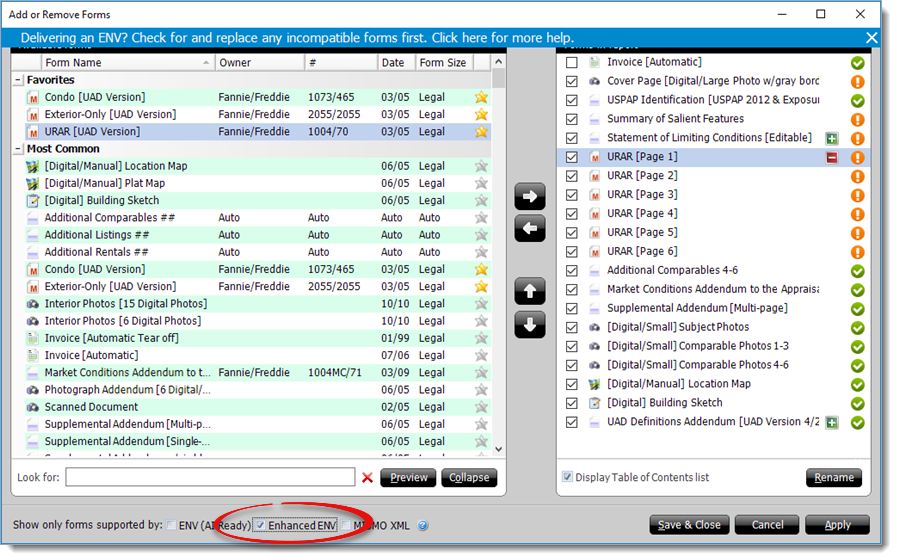Click the invoice icon of Invoice [Automatic Tear off]
The image size is (897, 560).
point(33,339)
